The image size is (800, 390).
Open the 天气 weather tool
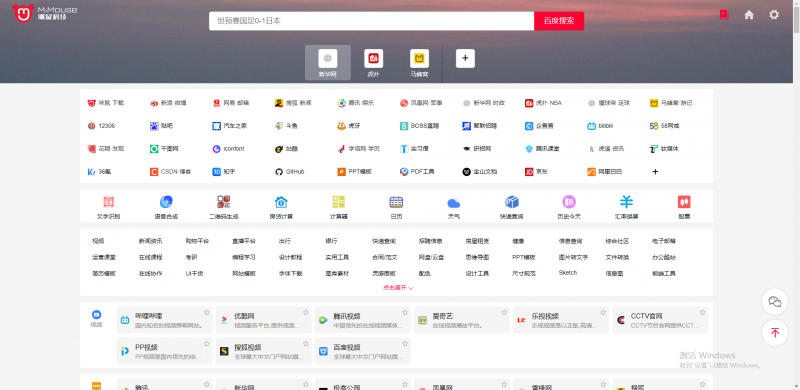(454, 208)
